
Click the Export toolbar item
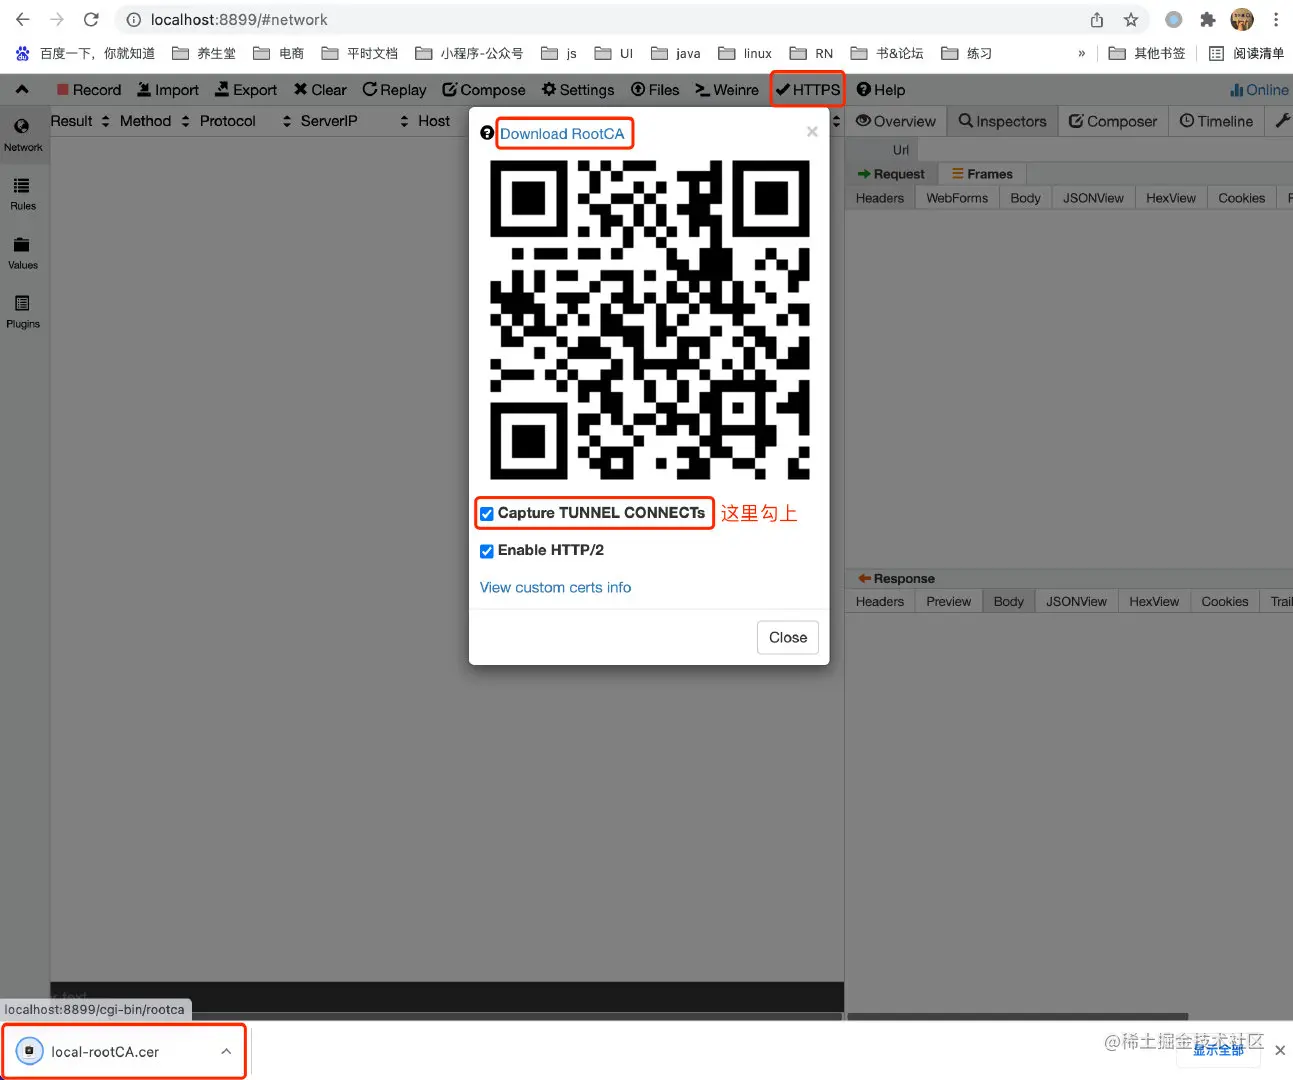click(x=246, y=90)
